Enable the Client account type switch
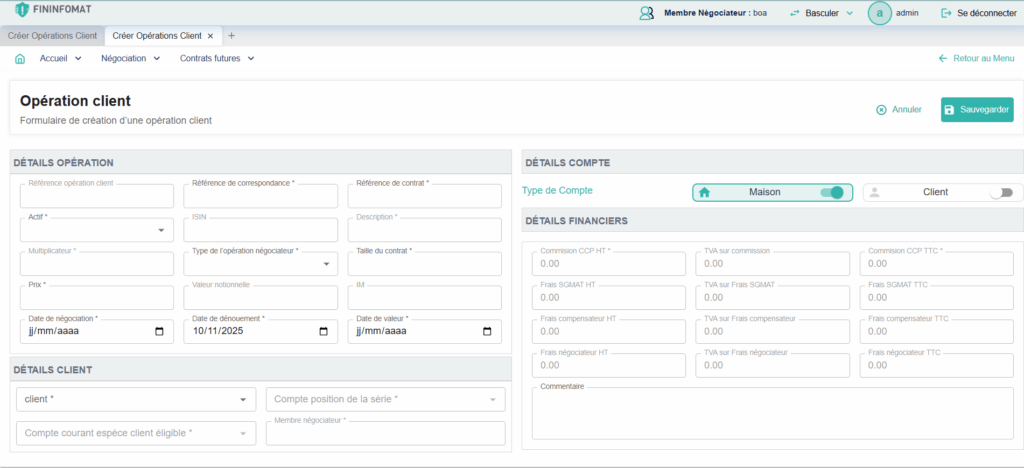The image size is (1024, 468). click(x=1000, y=192)
